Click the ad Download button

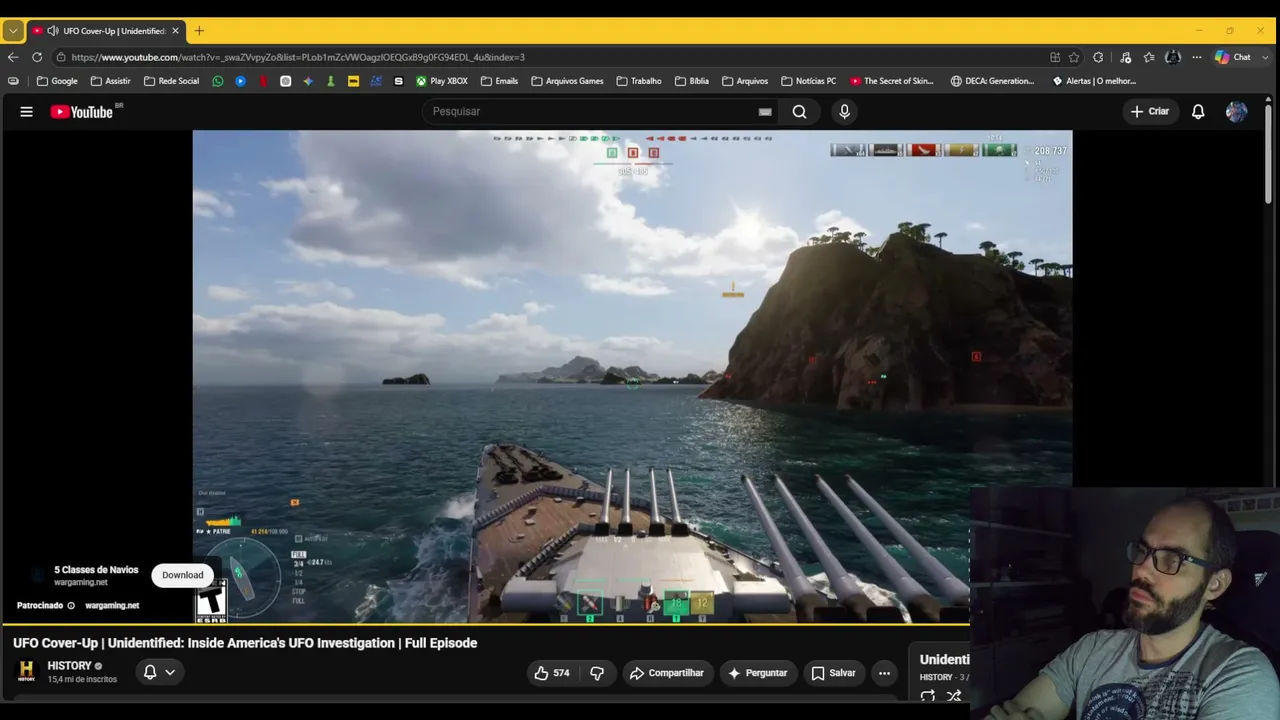point(183,575)
